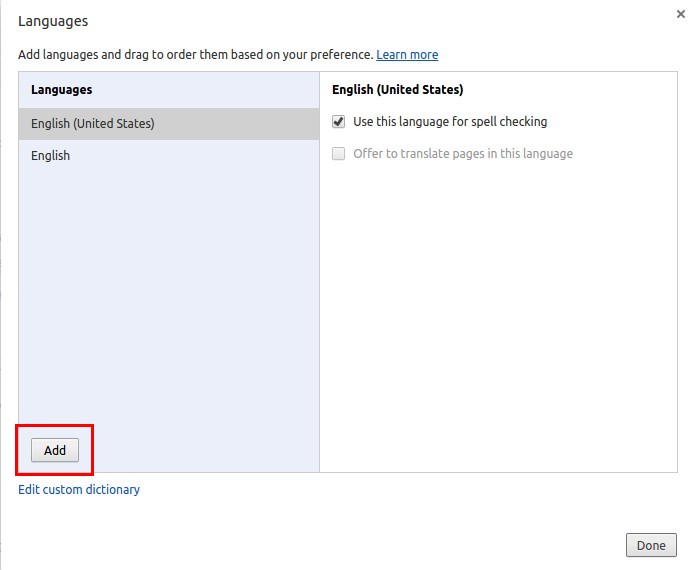Click the 'Add languages and drag' instruction text
The width and height of the screenshot is (693, 570).
pos(195,54)
